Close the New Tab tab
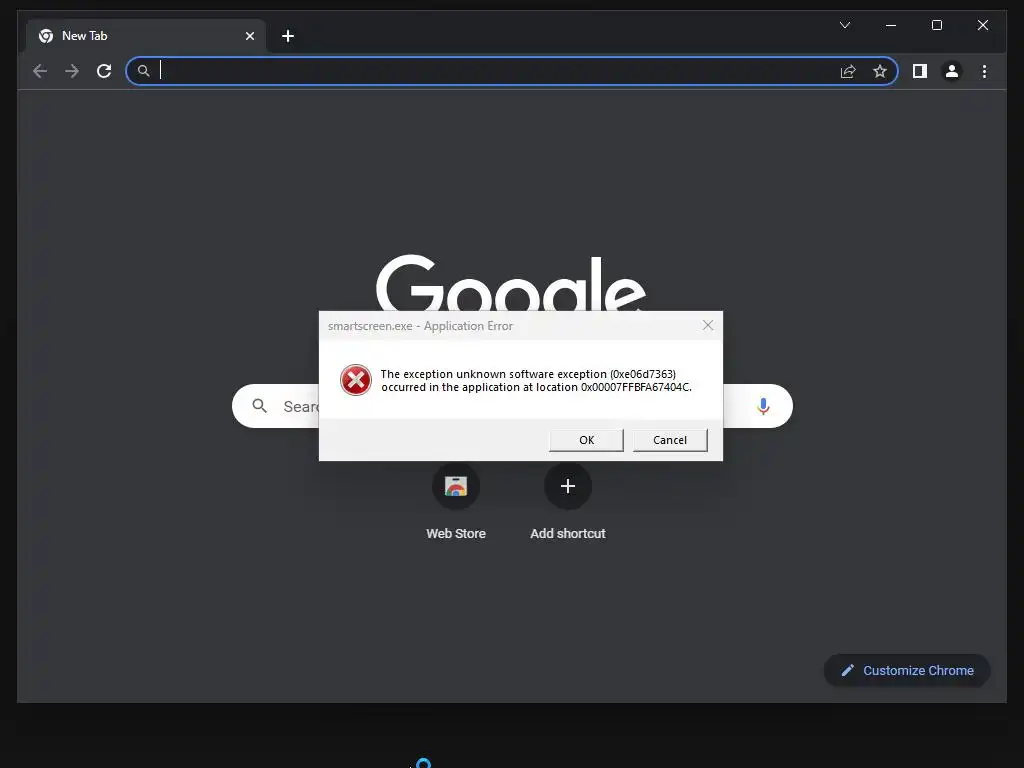 click(x=249, y=36)
